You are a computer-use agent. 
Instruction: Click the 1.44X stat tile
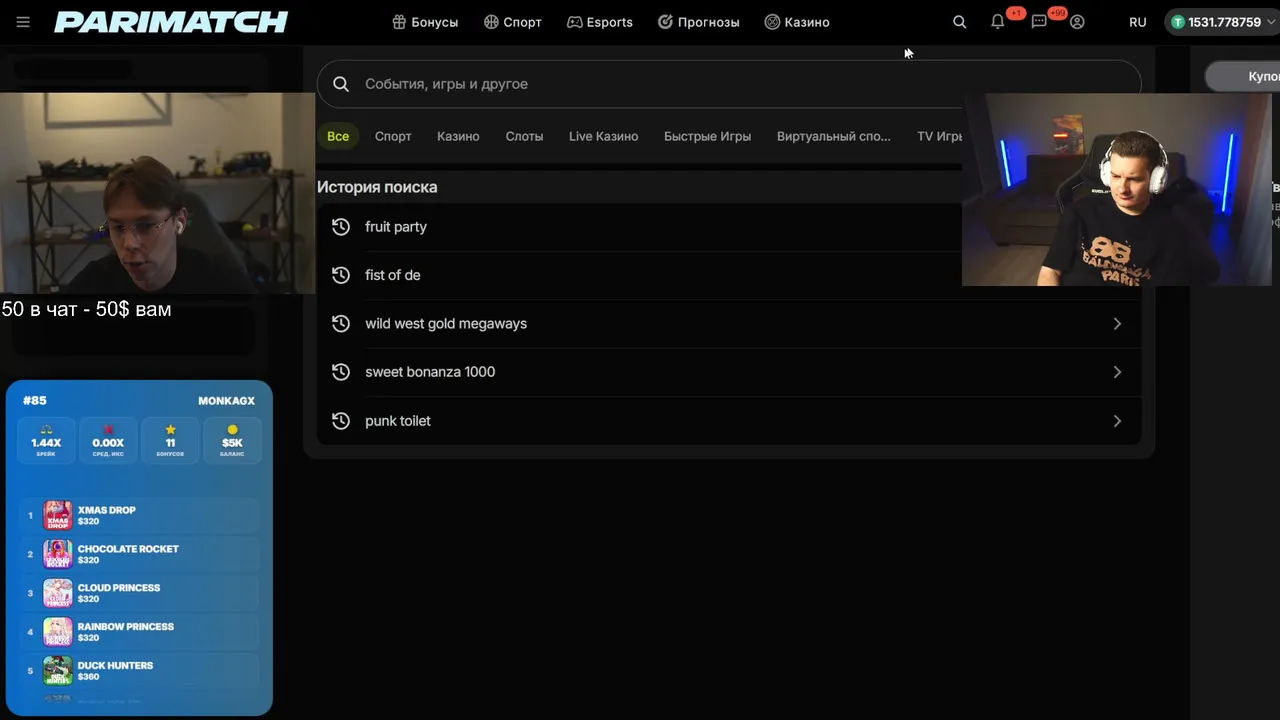(46, 441)
